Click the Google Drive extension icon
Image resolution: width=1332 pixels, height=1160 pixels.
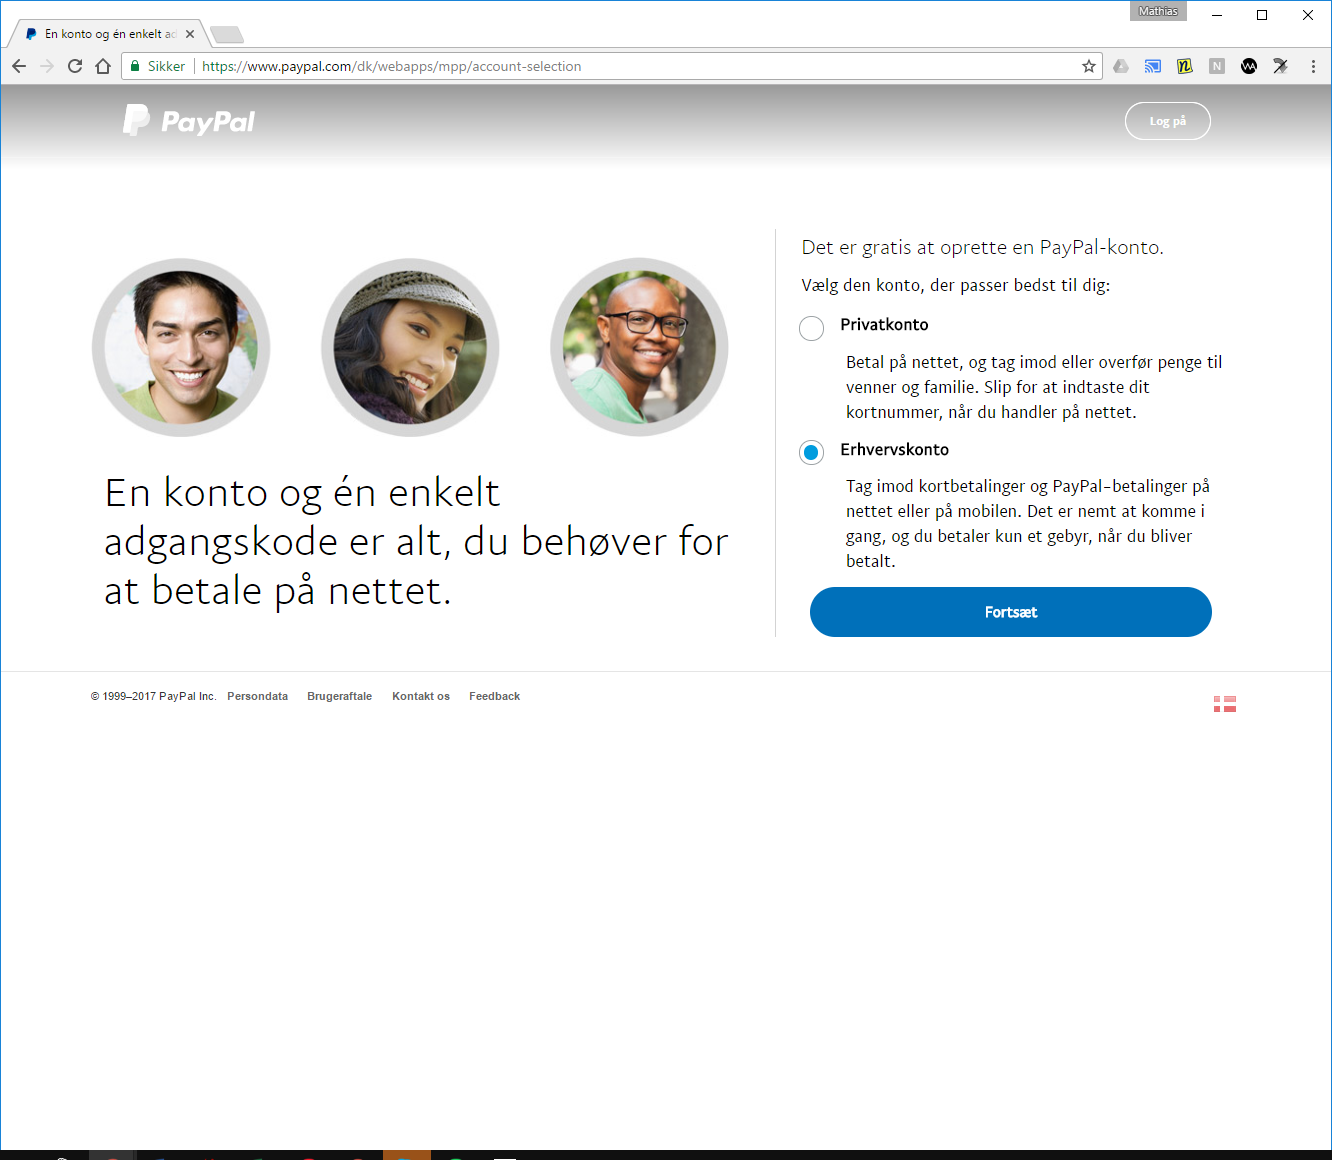(x=1121, y=66)
